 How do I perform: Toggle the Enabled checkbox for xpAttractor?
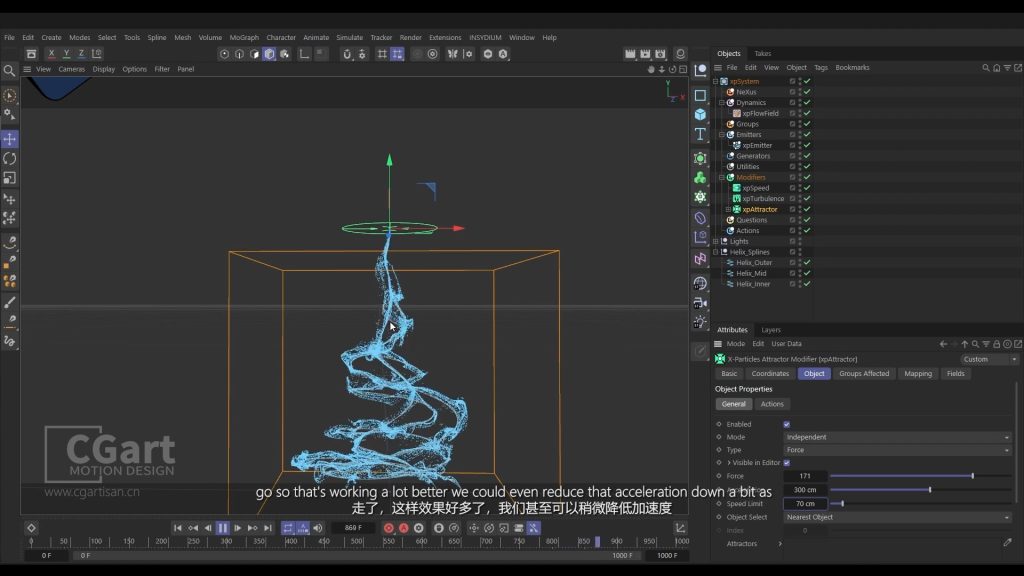[786, 424]
